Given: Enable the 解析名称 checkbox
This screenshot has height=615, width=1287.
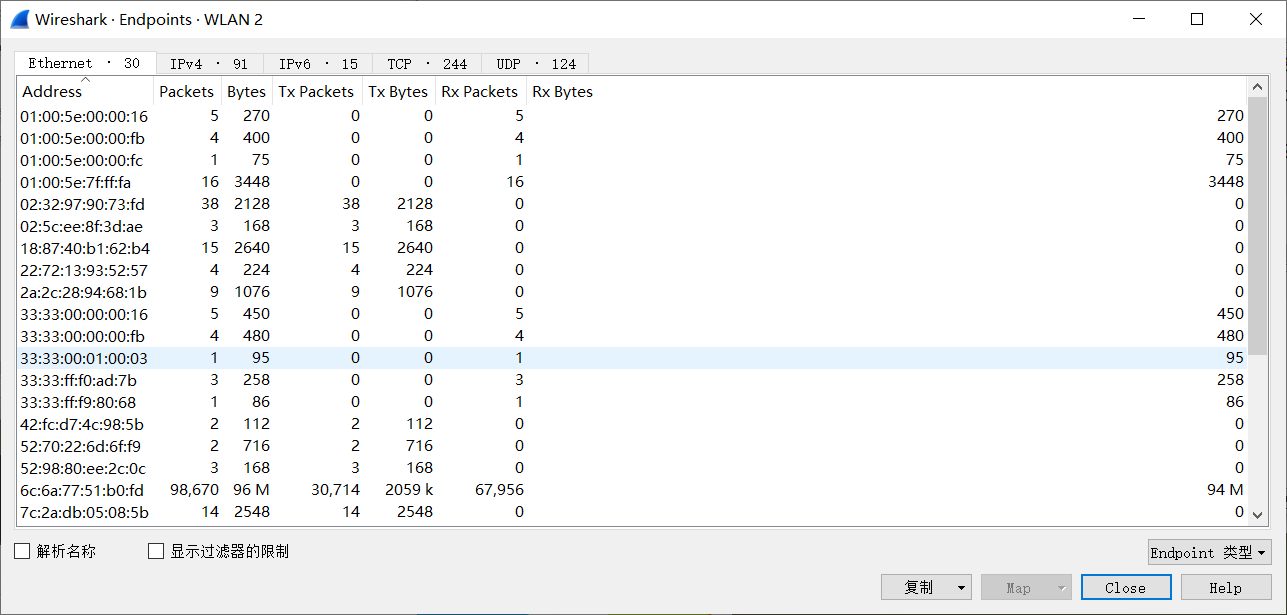Looking at the screenshot, I should (x=22, y=551).
